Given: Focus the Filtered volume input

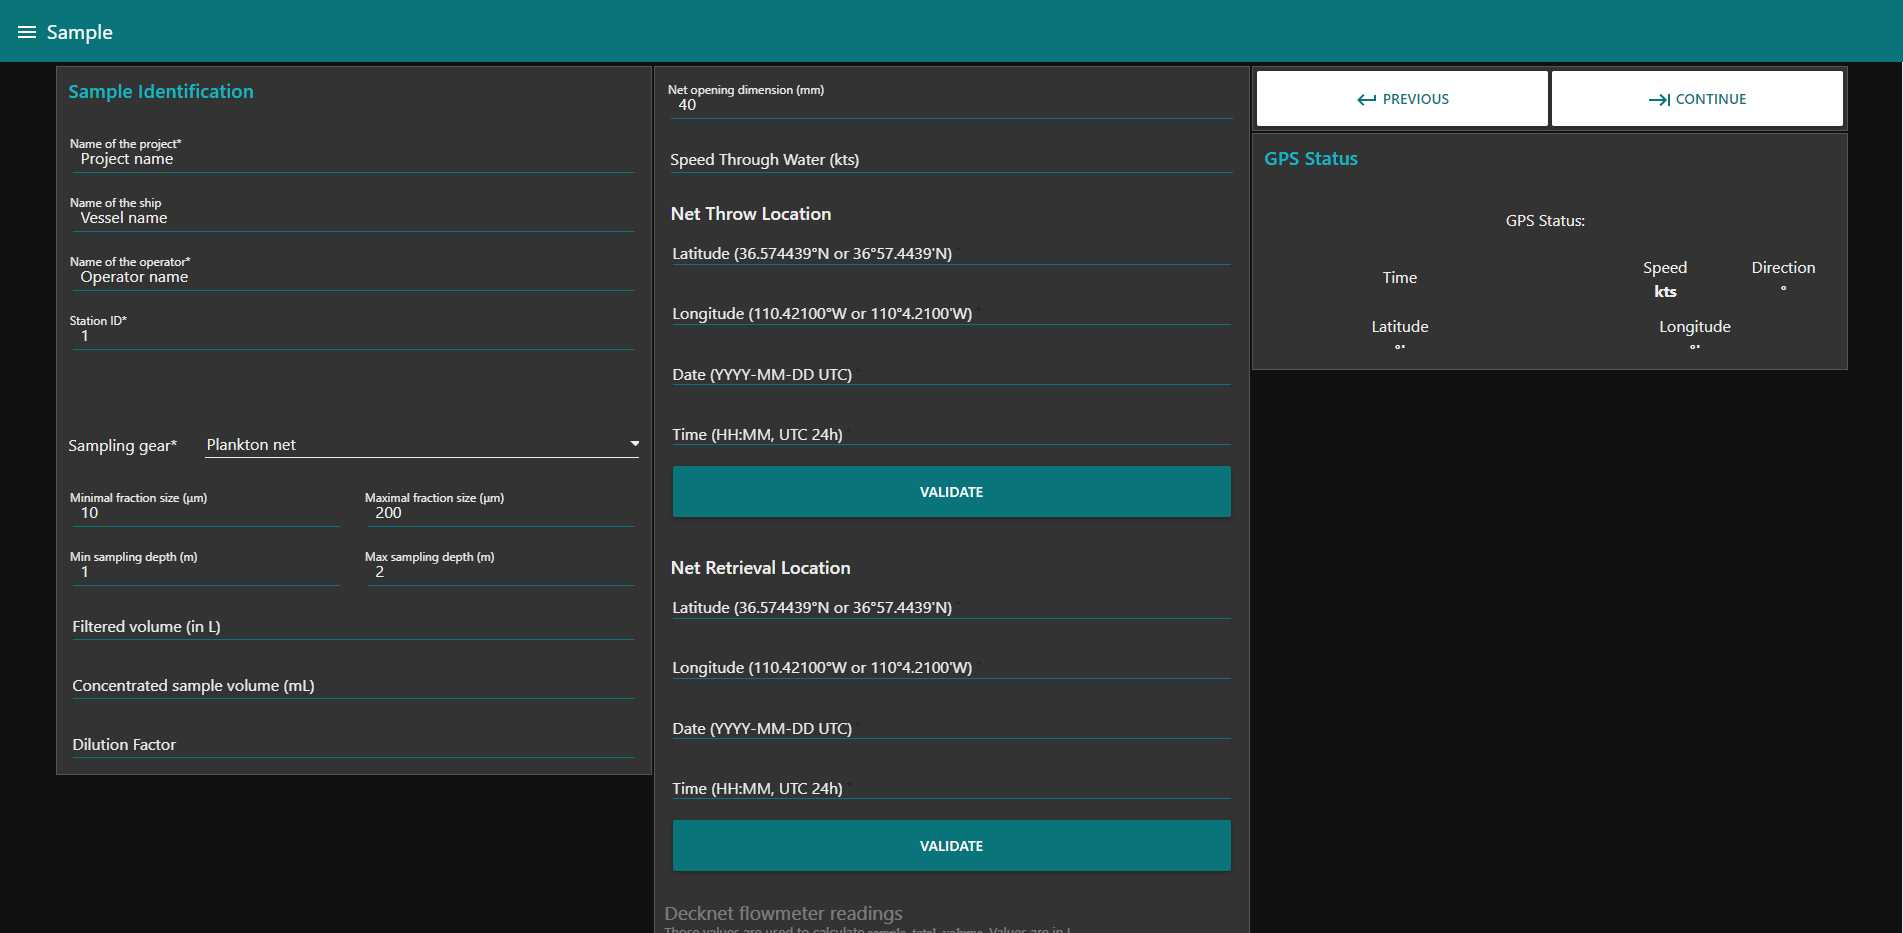Looking at the screenshot, I should pos(352,627).
